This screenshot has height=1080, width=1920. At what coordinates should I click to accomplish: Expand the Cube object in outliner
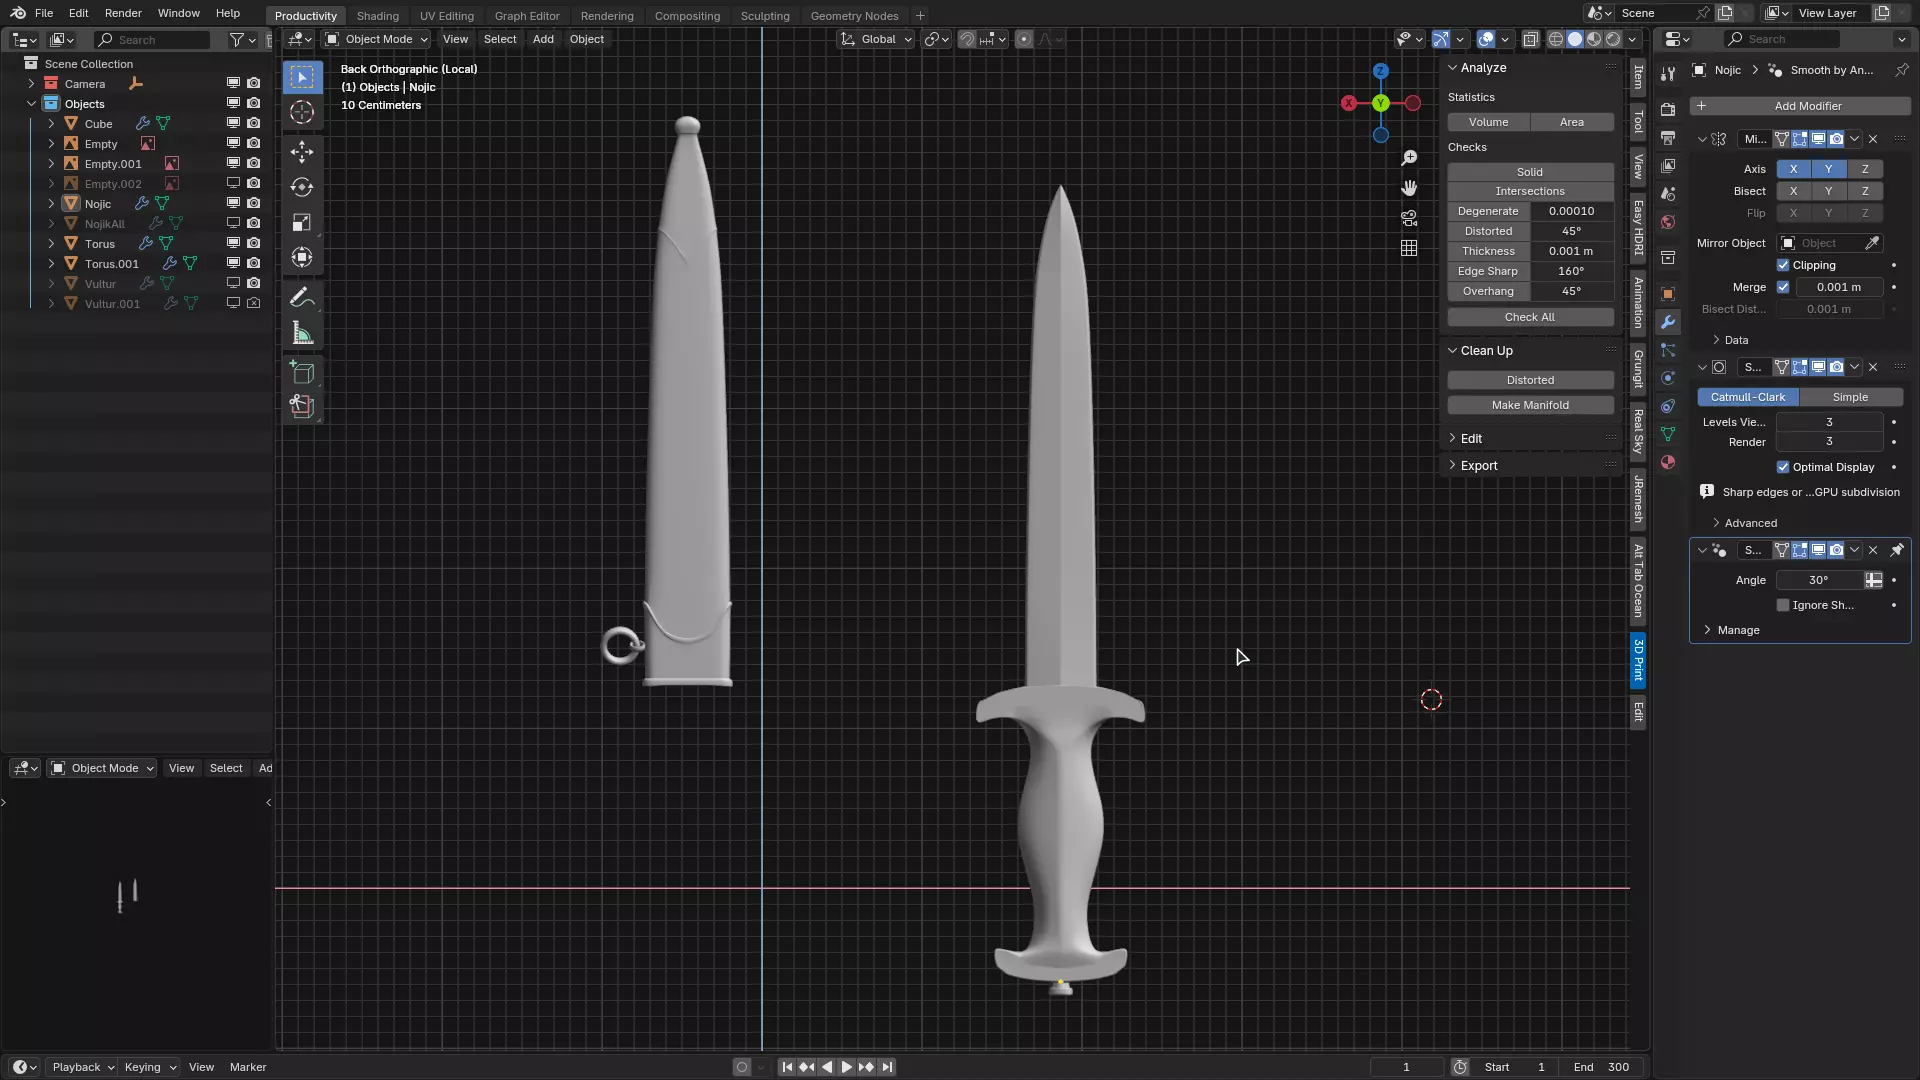click(x=51, y=124)
